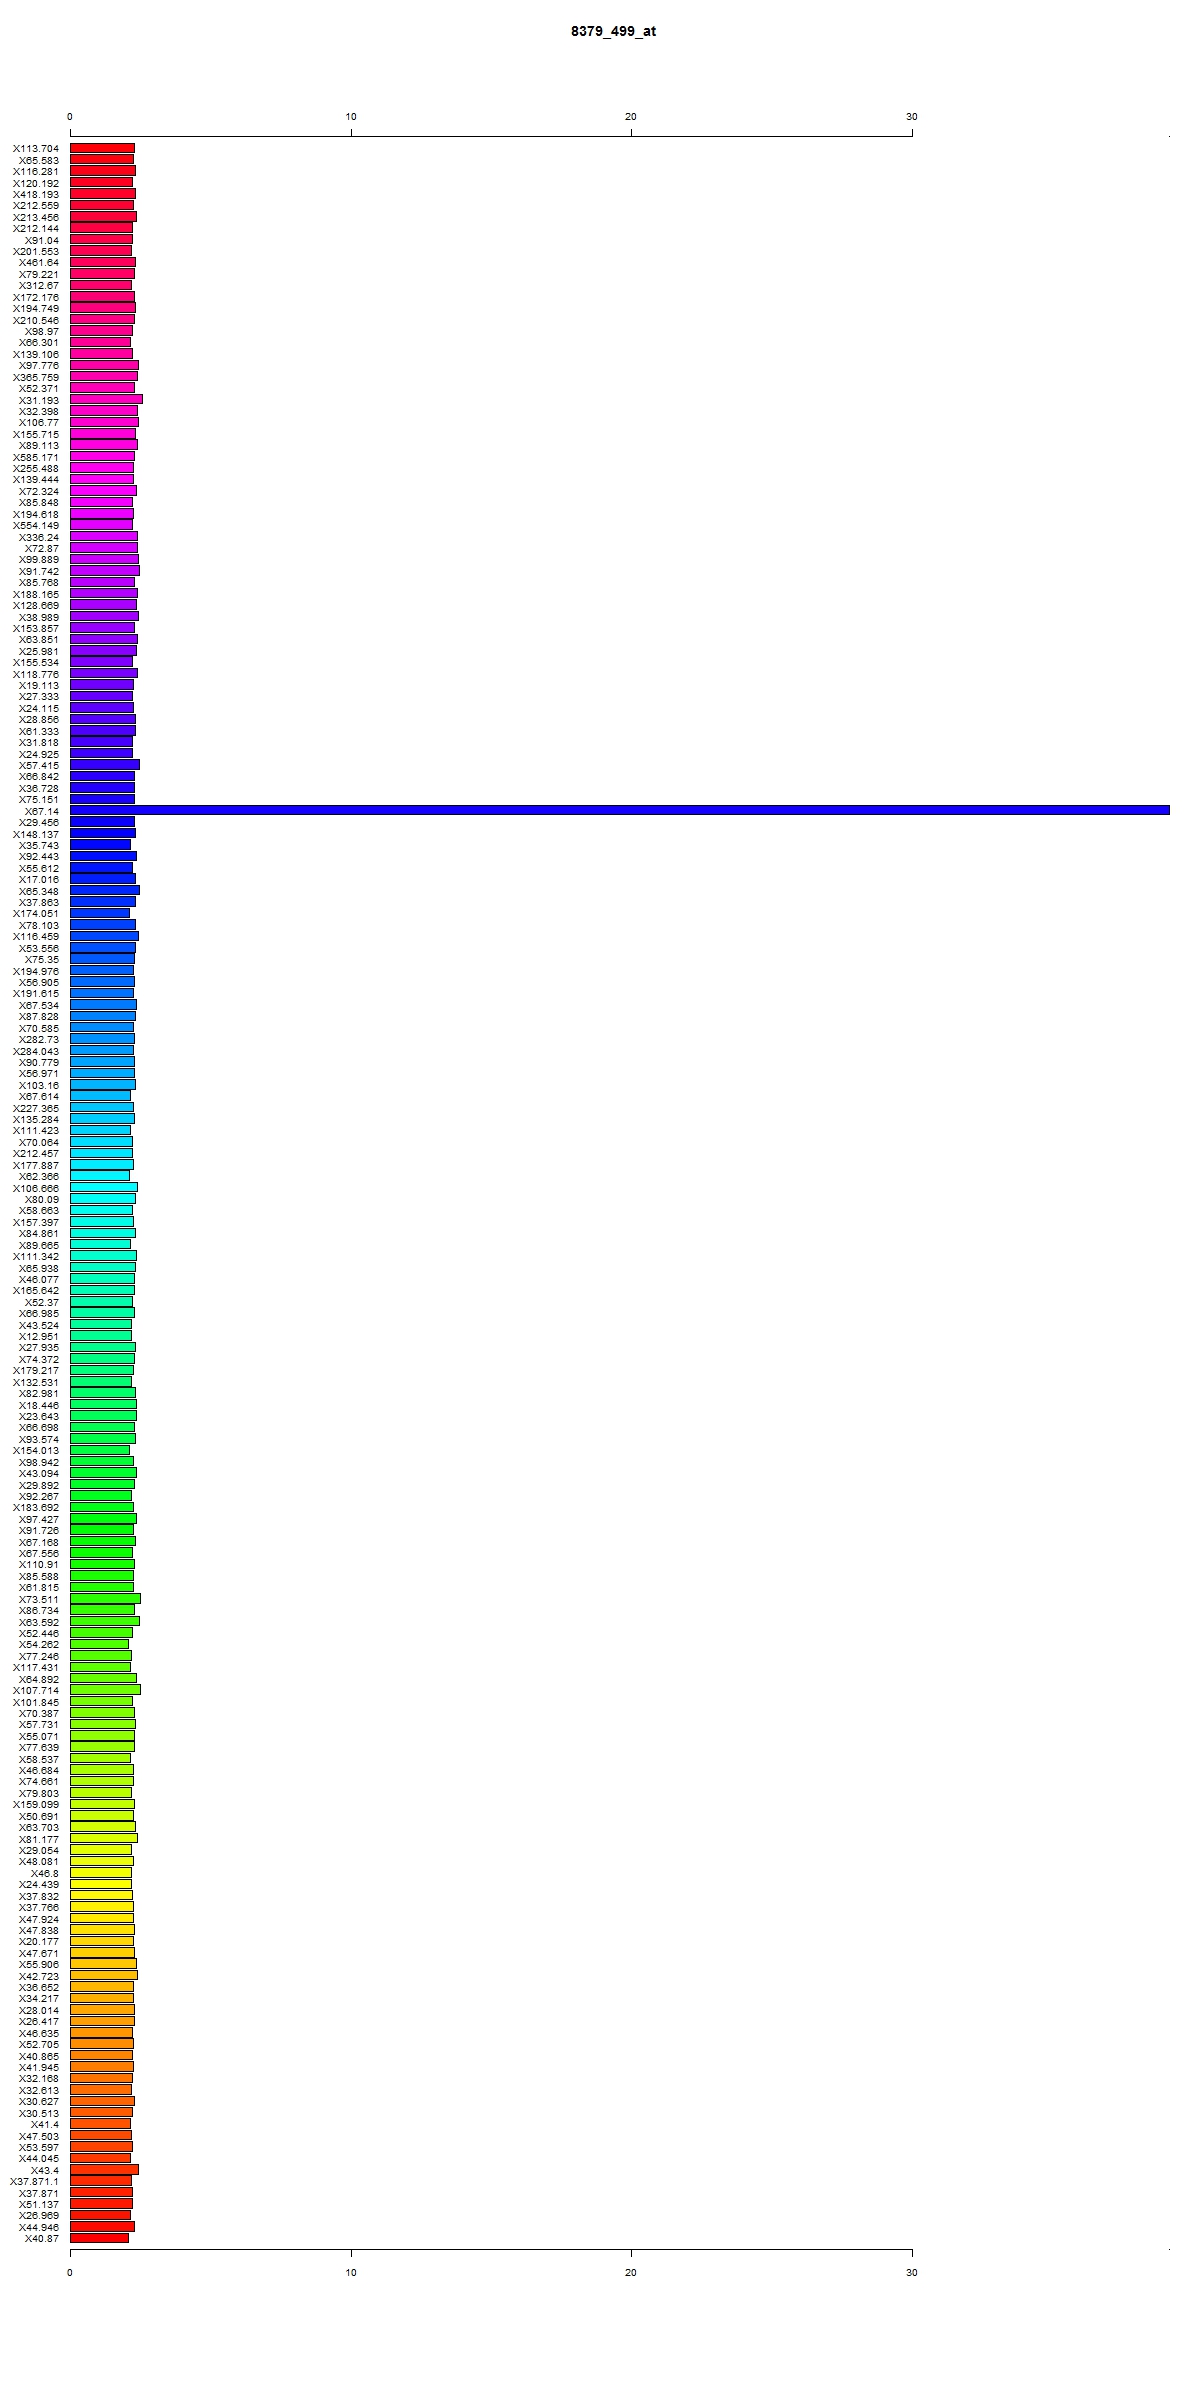Select the row label X92.443
Image resolution: width=1200 pixels, height=2400 pixels.
point(39,856)
